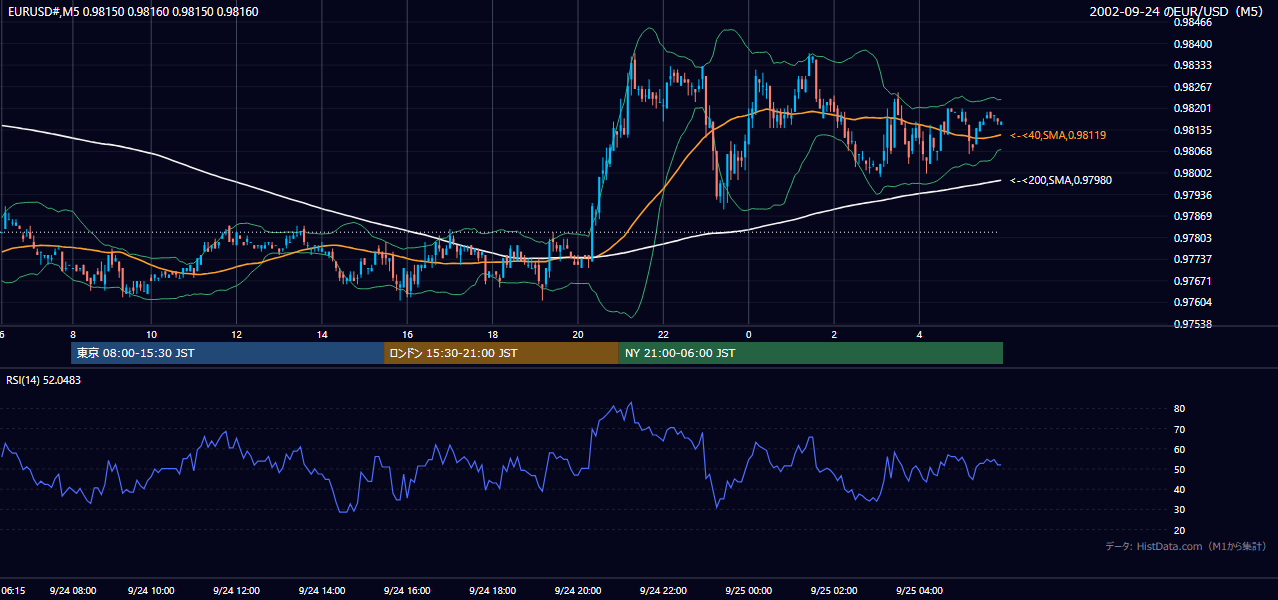Viewport: 1278px width, 600px height.
Task: Click the RSI(14) 52.0483 indicator label
Action: pyautogui.click(x=44, y=380)
